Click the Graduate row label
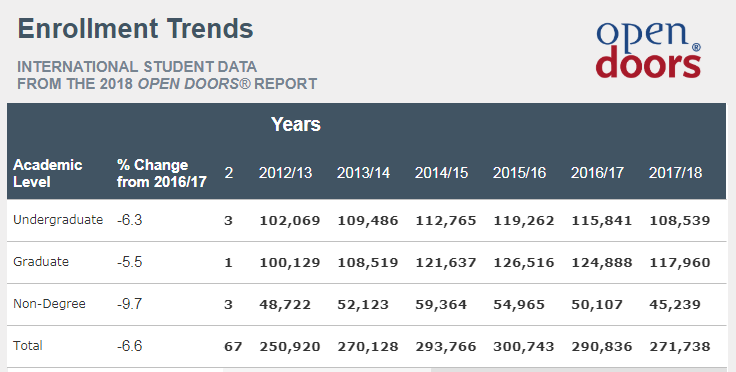736x372 pixels. (41, 262)
